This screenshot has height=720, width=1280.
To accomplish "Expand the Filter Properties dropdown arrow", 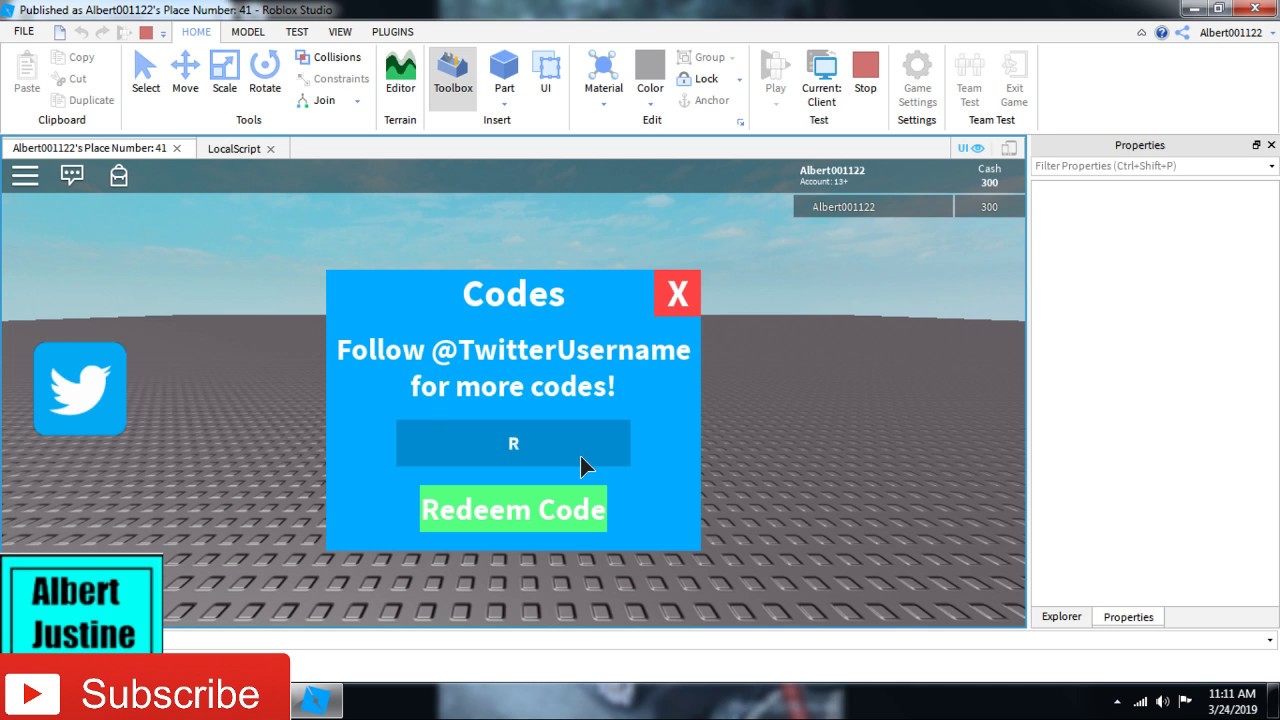I will click(1272, 166).
